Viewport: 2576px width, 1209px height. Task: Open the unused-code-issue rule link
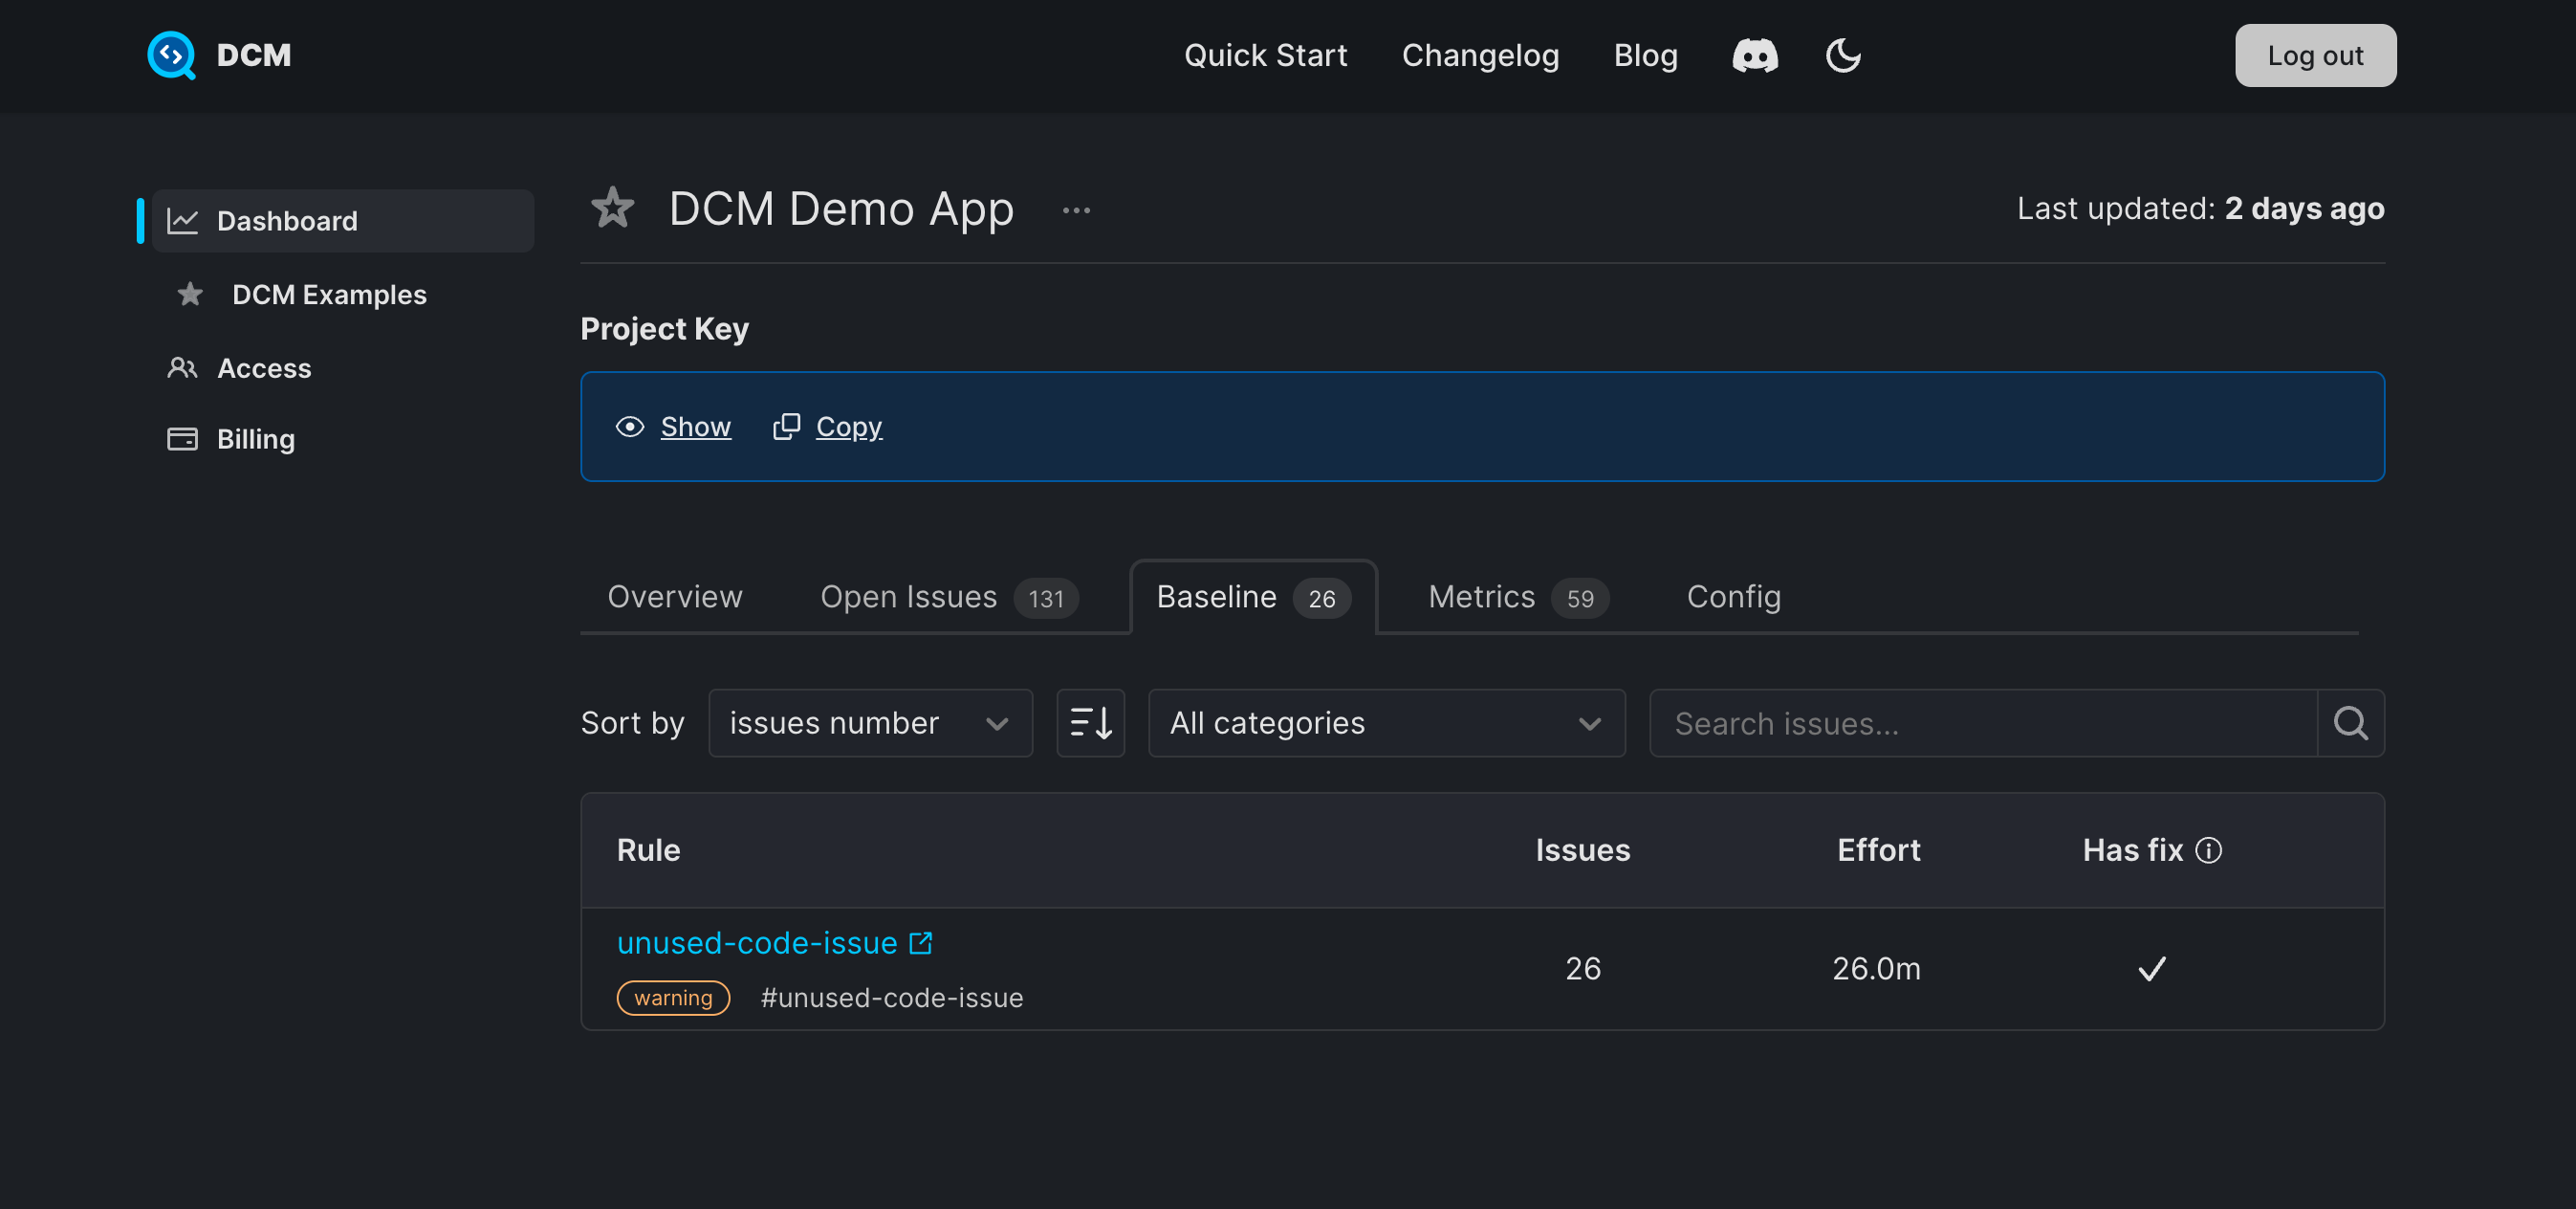click(x=756, y=943)
